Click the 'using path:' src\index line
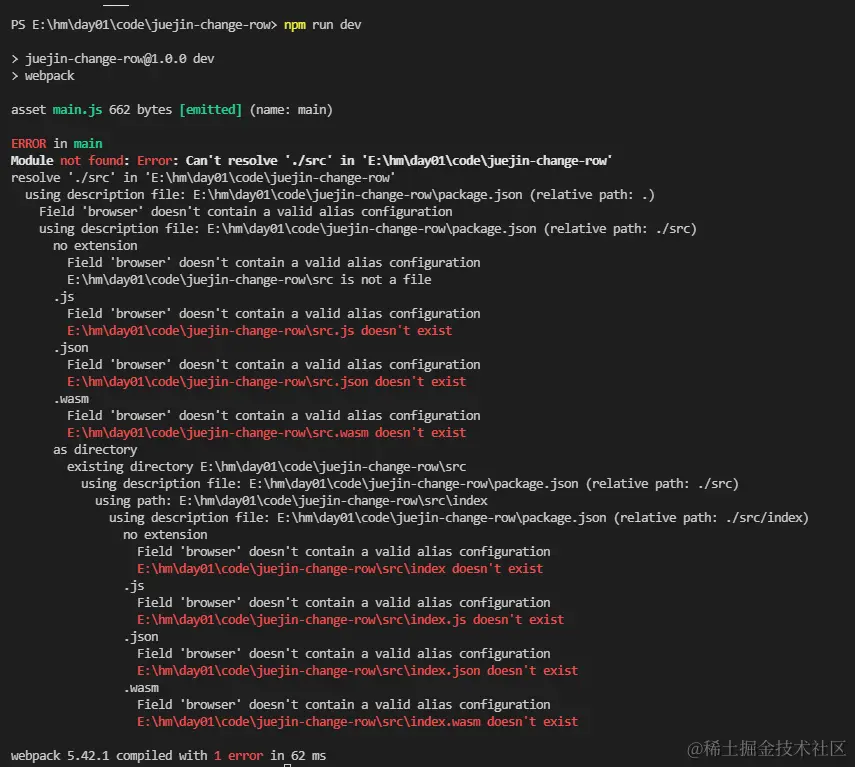This screenshot has width=855, height=767. (x=291, y=500)
